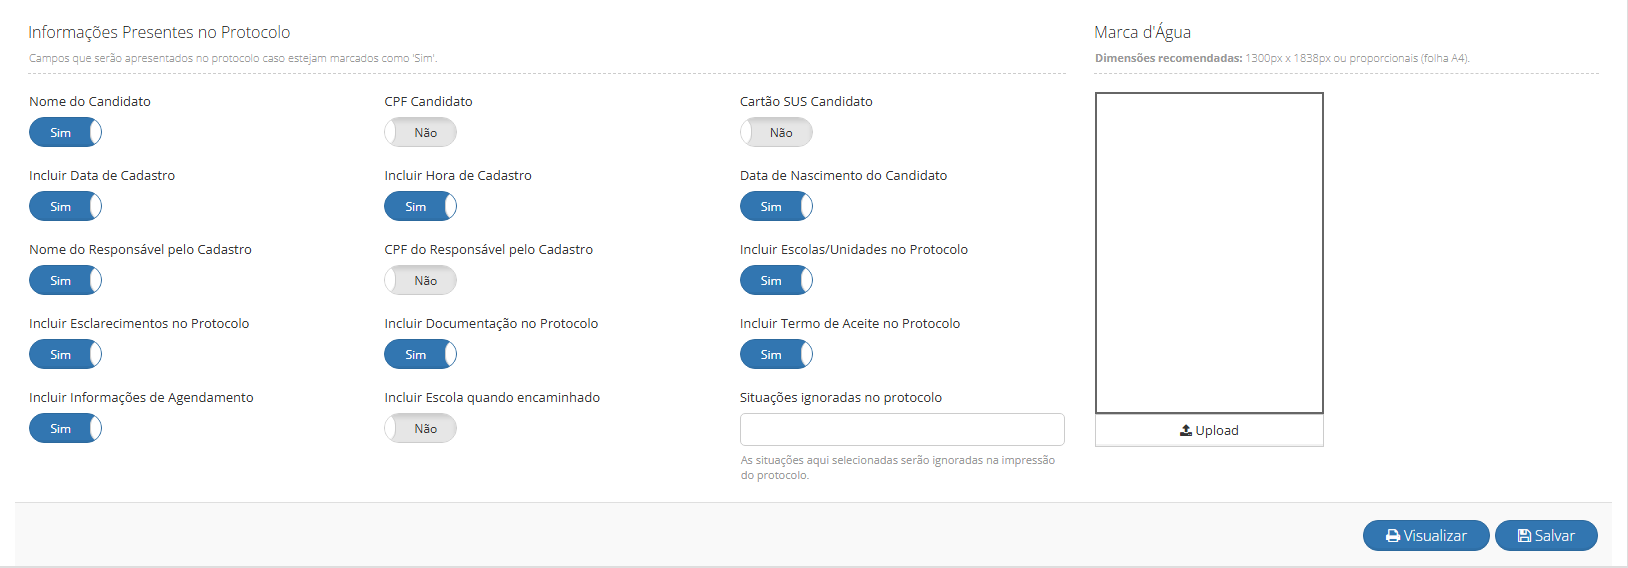Enable Incluir Escola quando encaminhado
The width and height of the screenshot is (1628, 568).
point(420,428)
